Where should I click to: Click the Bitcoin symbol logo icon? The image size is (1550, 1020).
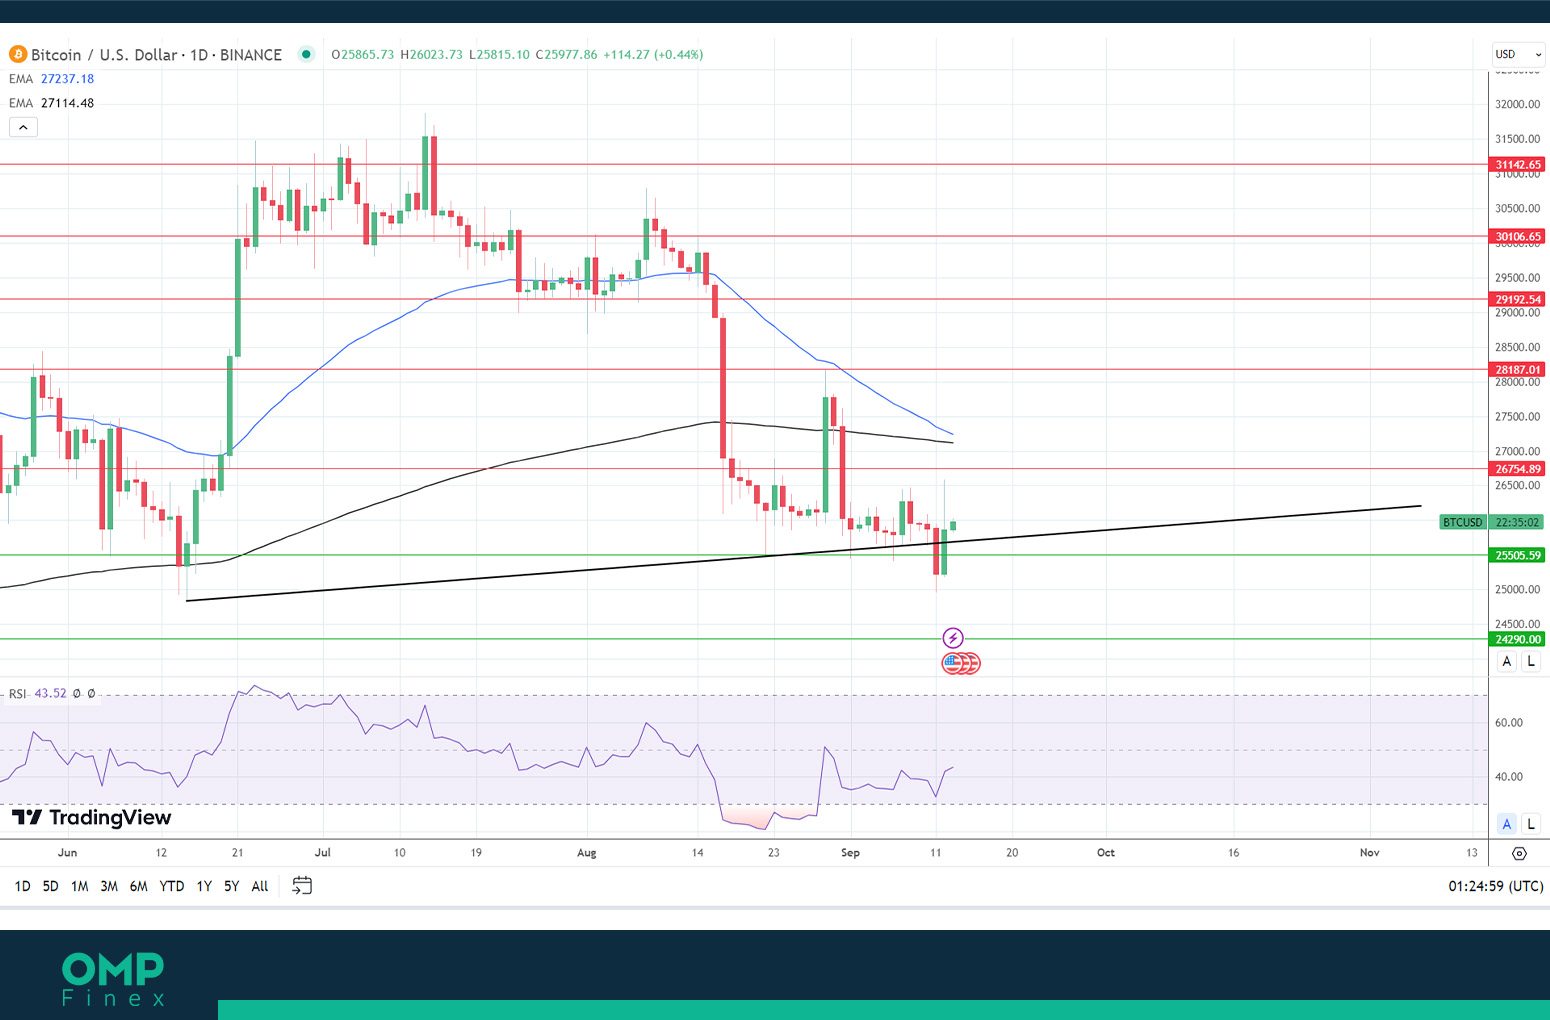pyautogui.click(x=17, y=54)
